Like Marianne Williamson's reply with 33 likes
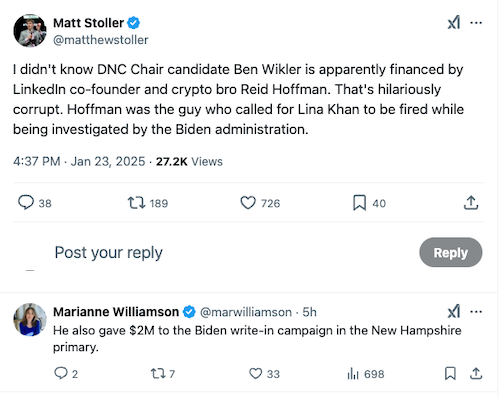This screenshot has width=500, height=398. [256, 374]
